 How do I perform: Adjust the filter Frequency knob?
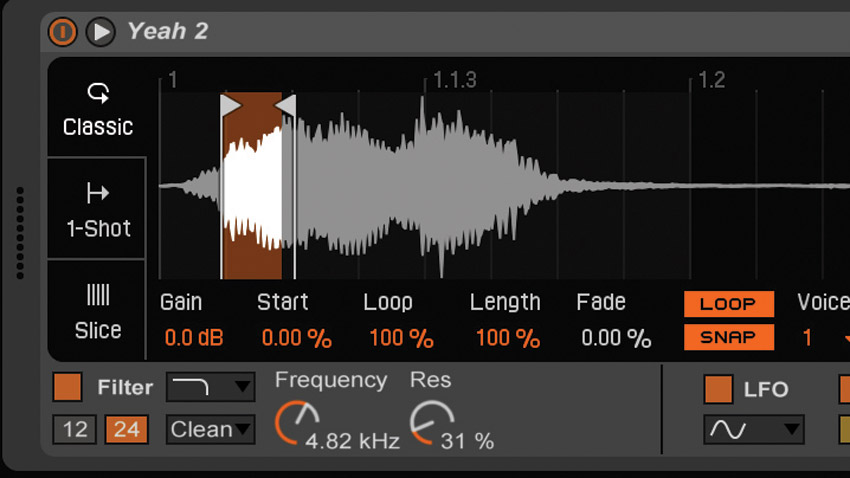[x=297, y=423]
